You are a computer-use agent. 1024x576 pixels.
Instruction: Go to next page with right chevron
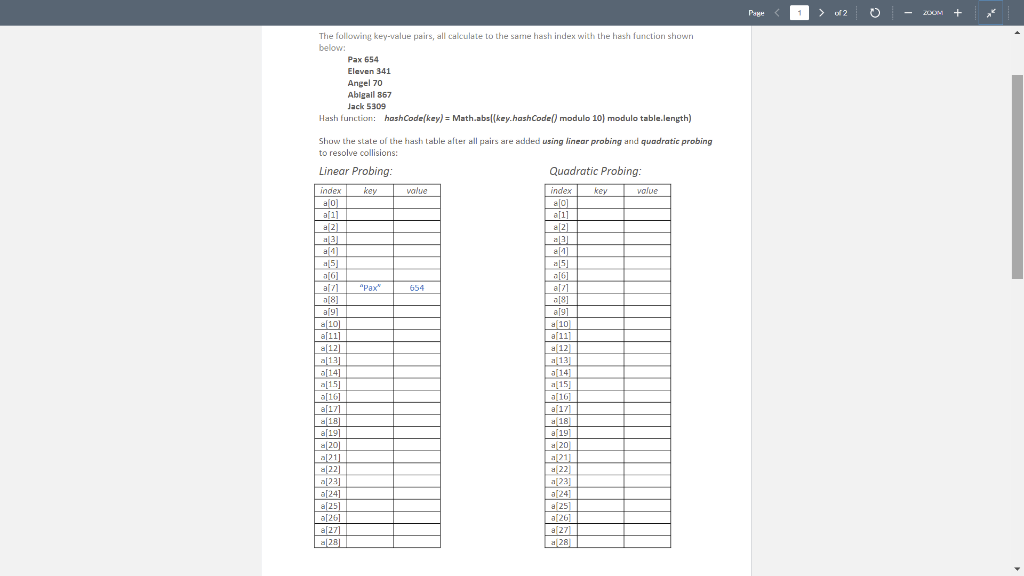[x=822, y=13]
